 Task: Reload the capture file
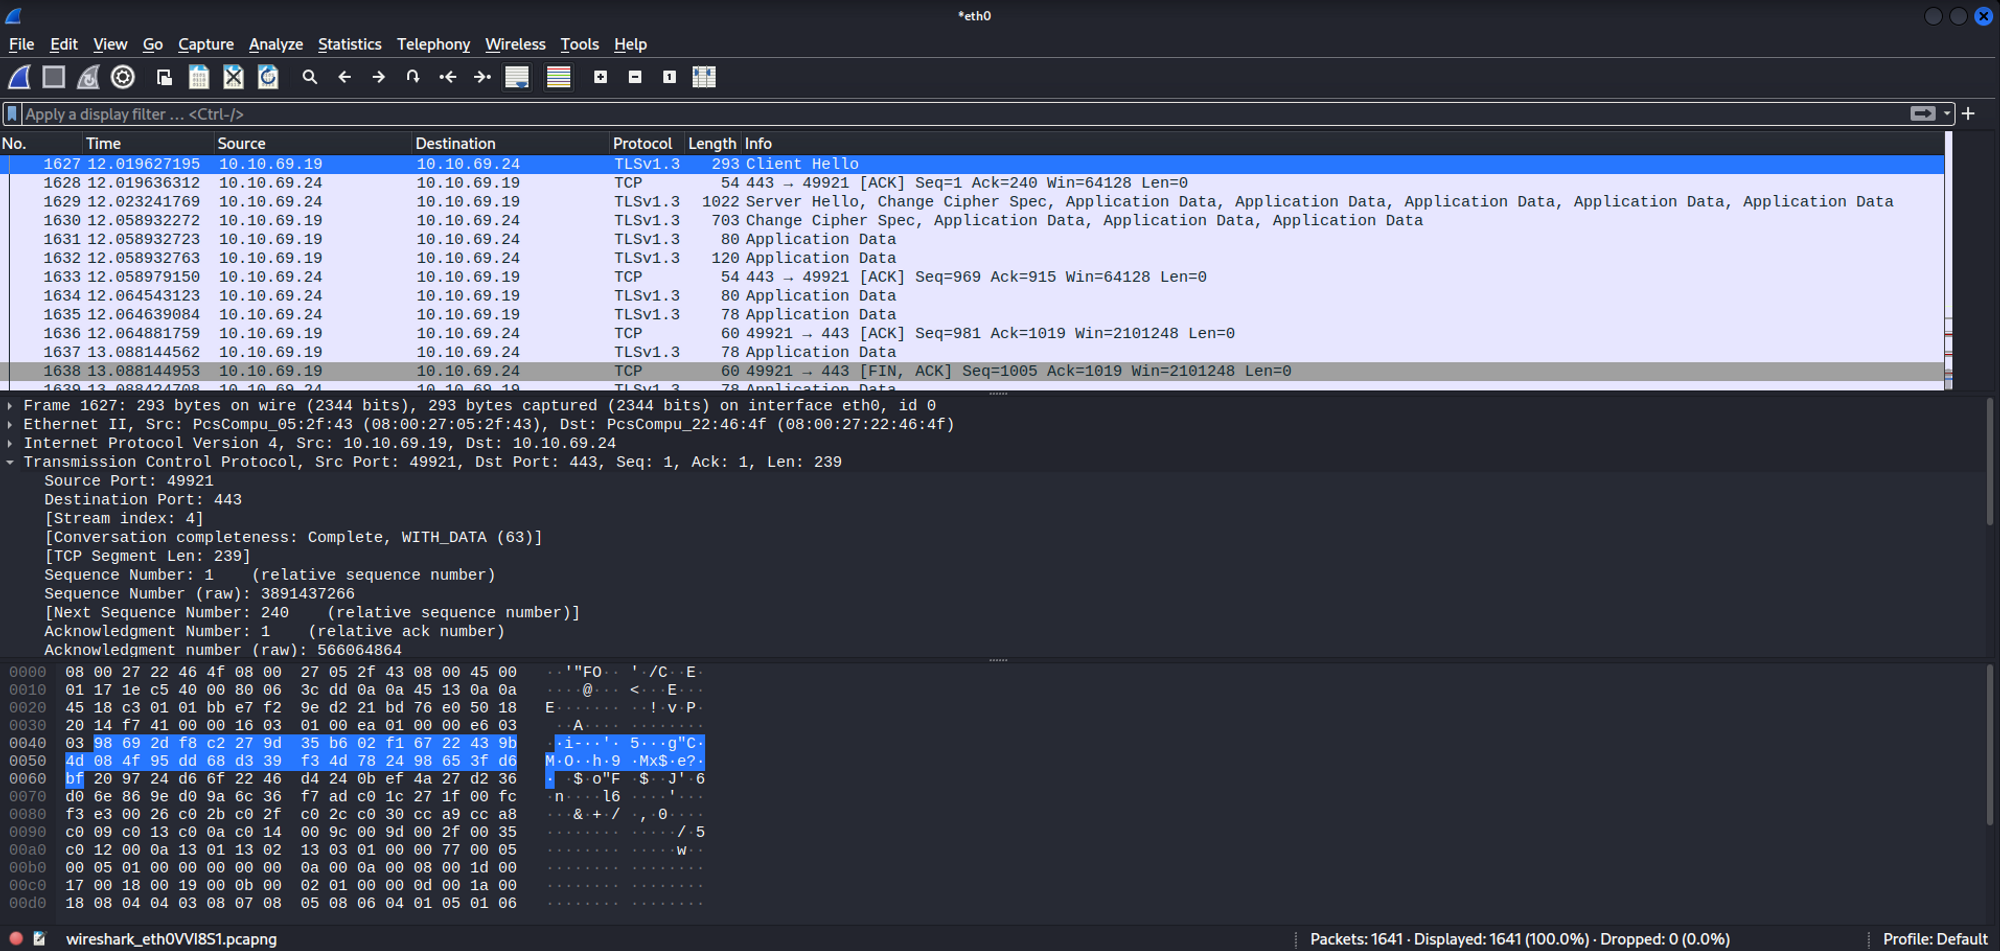(268, 77)
